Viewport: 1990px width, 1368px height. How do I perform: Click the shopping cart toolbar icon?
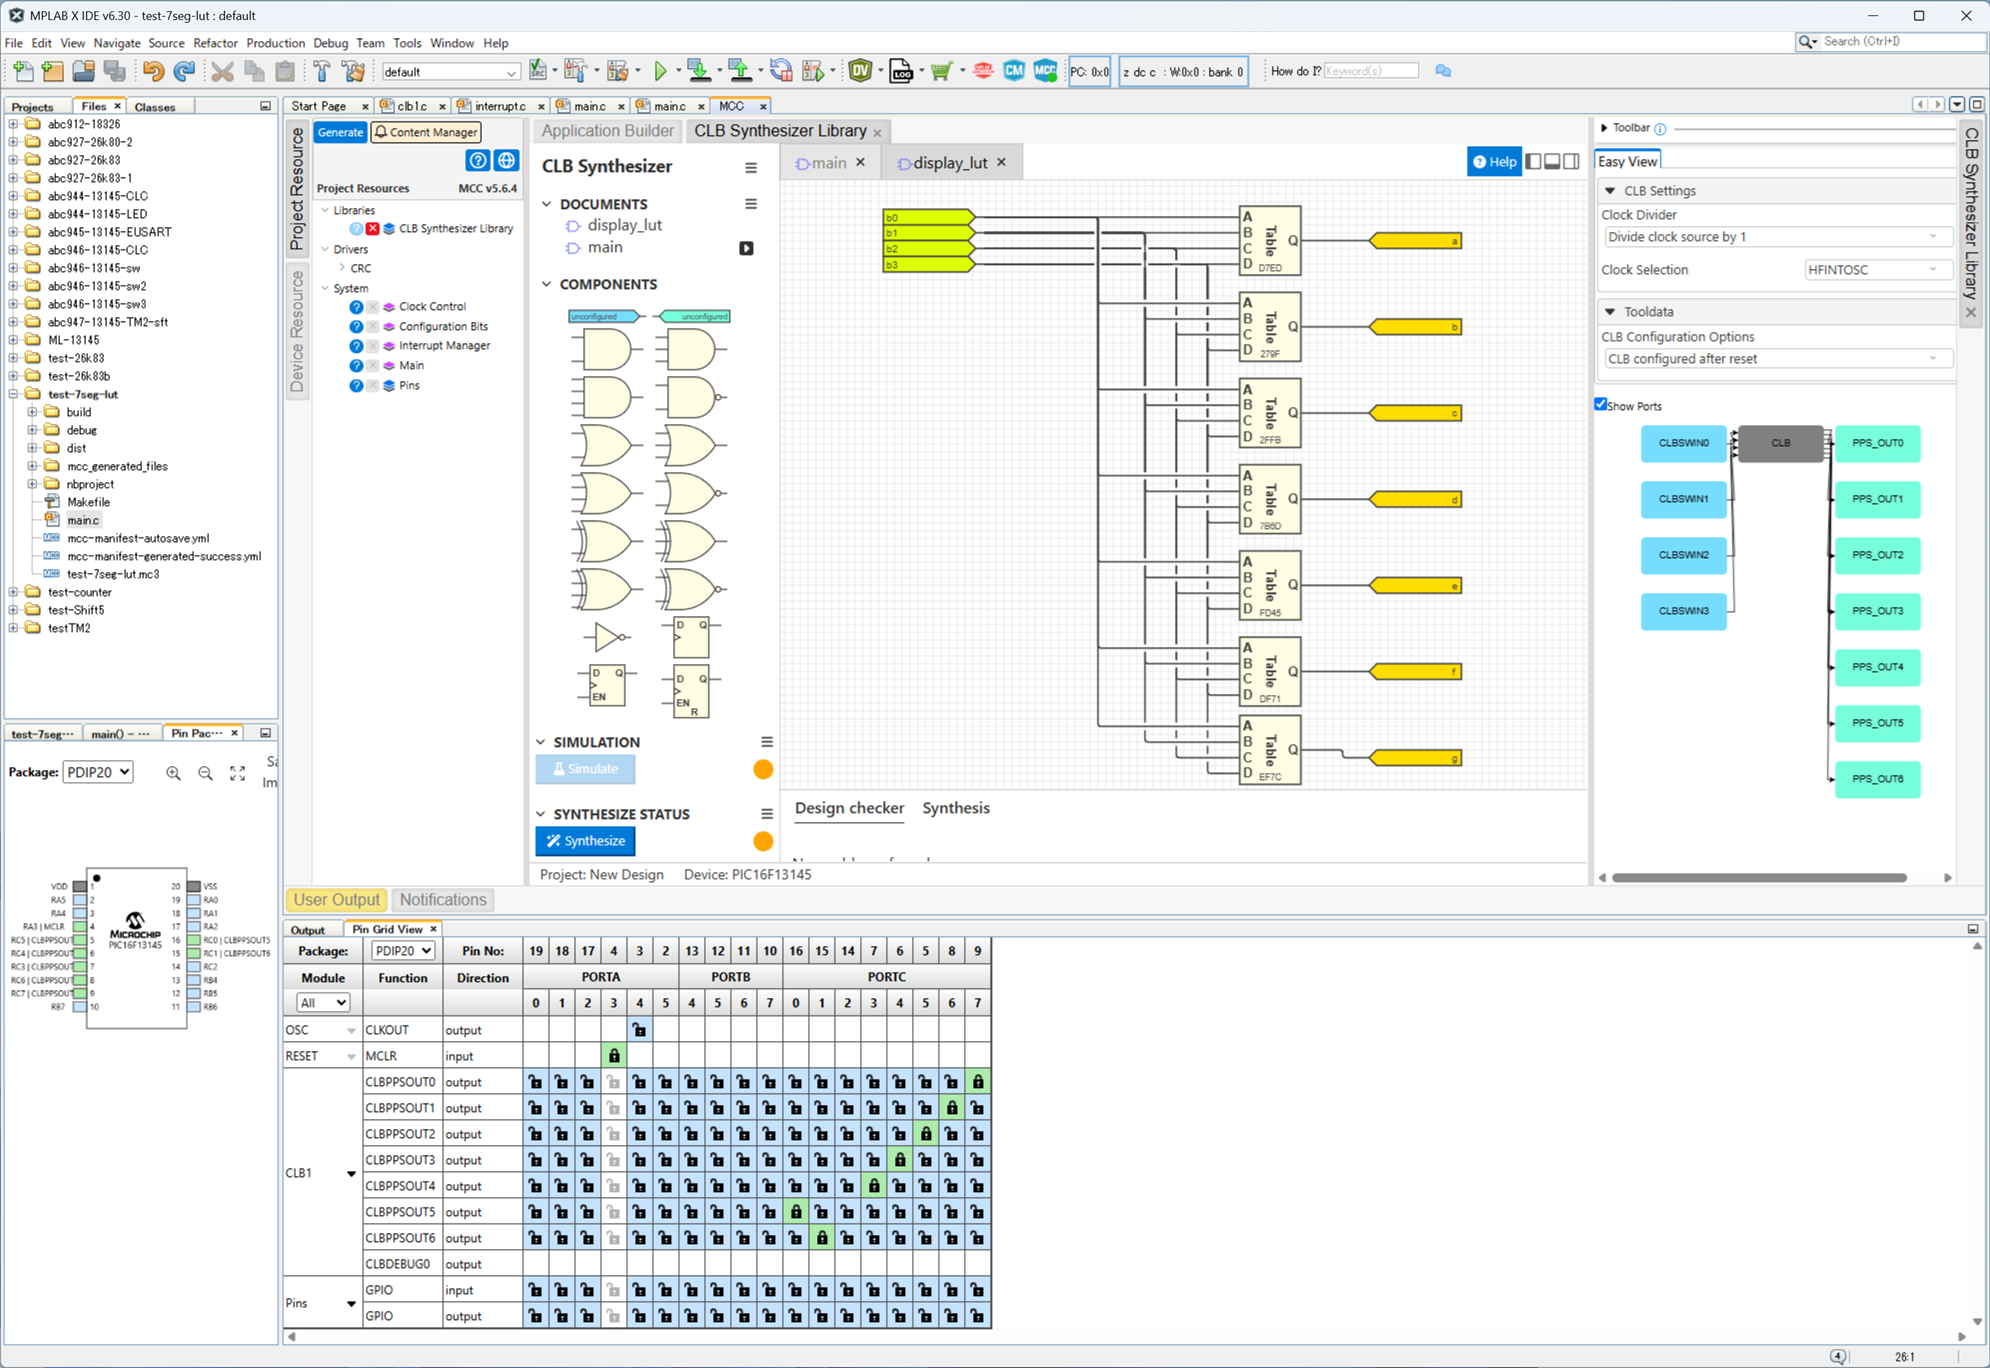941,71
